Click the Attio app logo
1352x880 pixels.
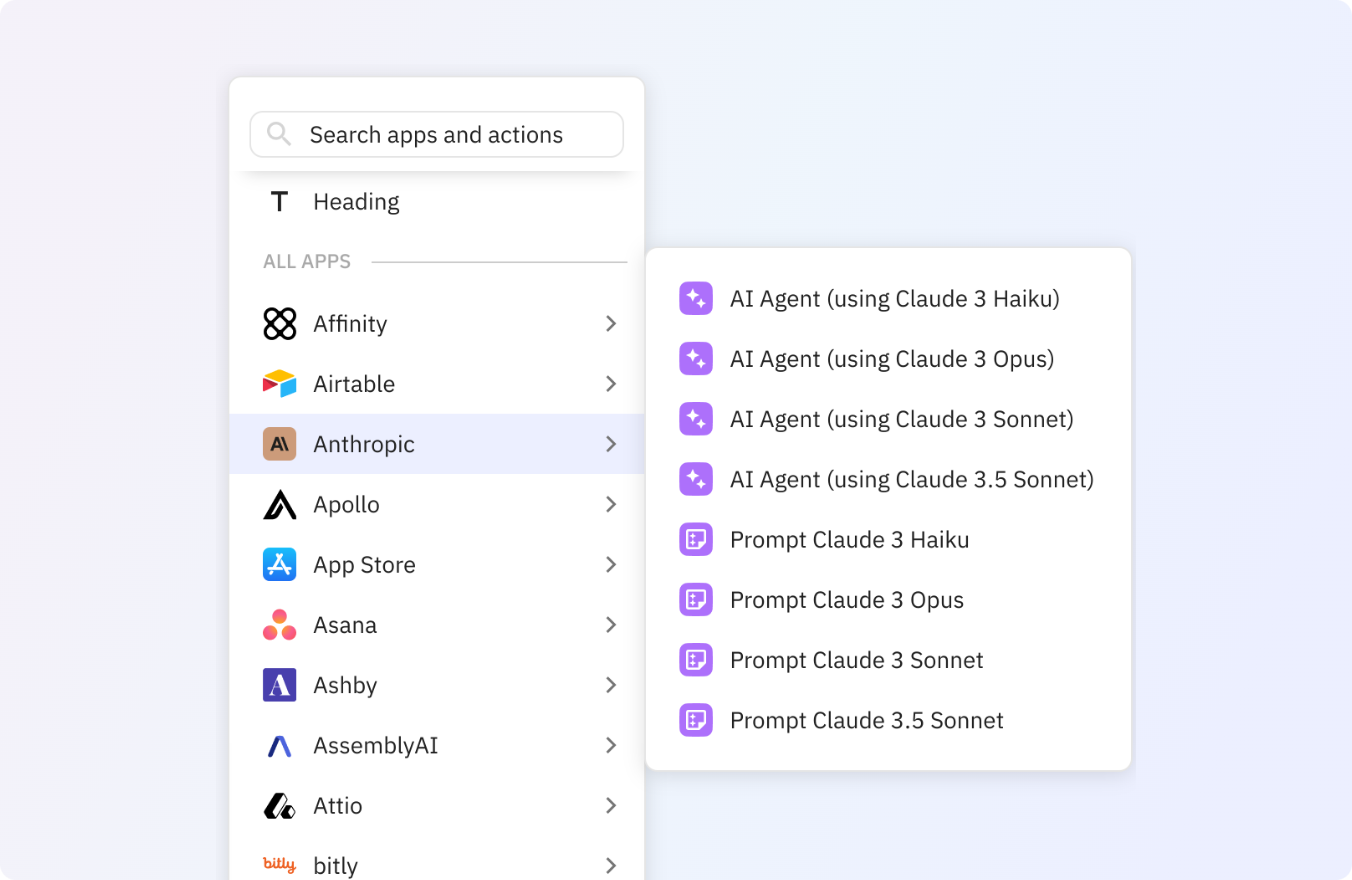point(279,806)
